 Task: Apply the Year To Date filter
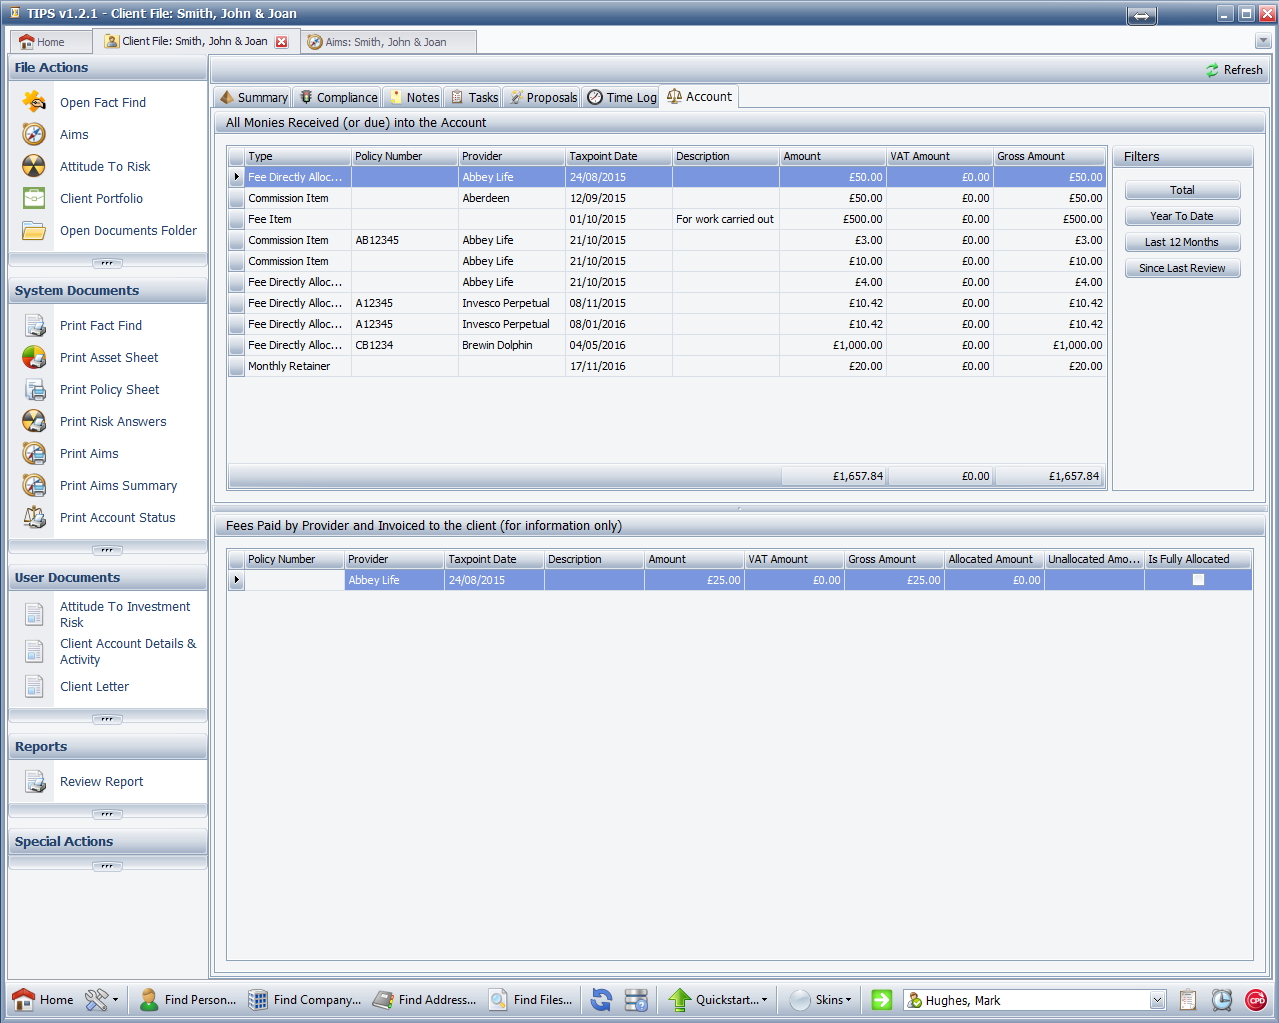(x=1182, y=216)
